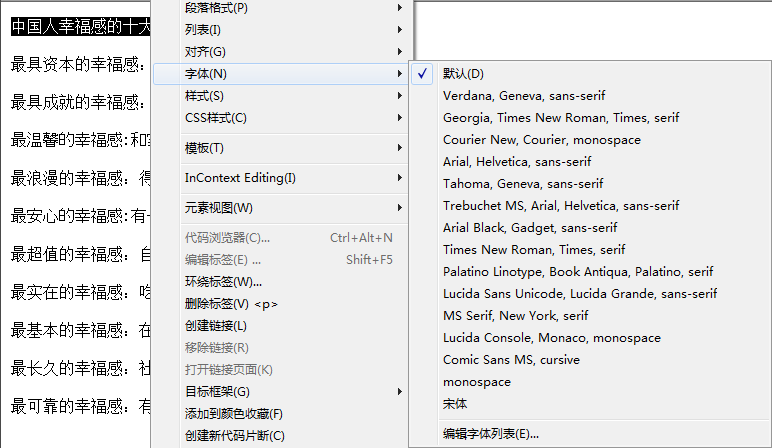772x448 pixels.
Task: Select Arial, Helvetica, sans-serif font
Action: [x=516, y=162]
